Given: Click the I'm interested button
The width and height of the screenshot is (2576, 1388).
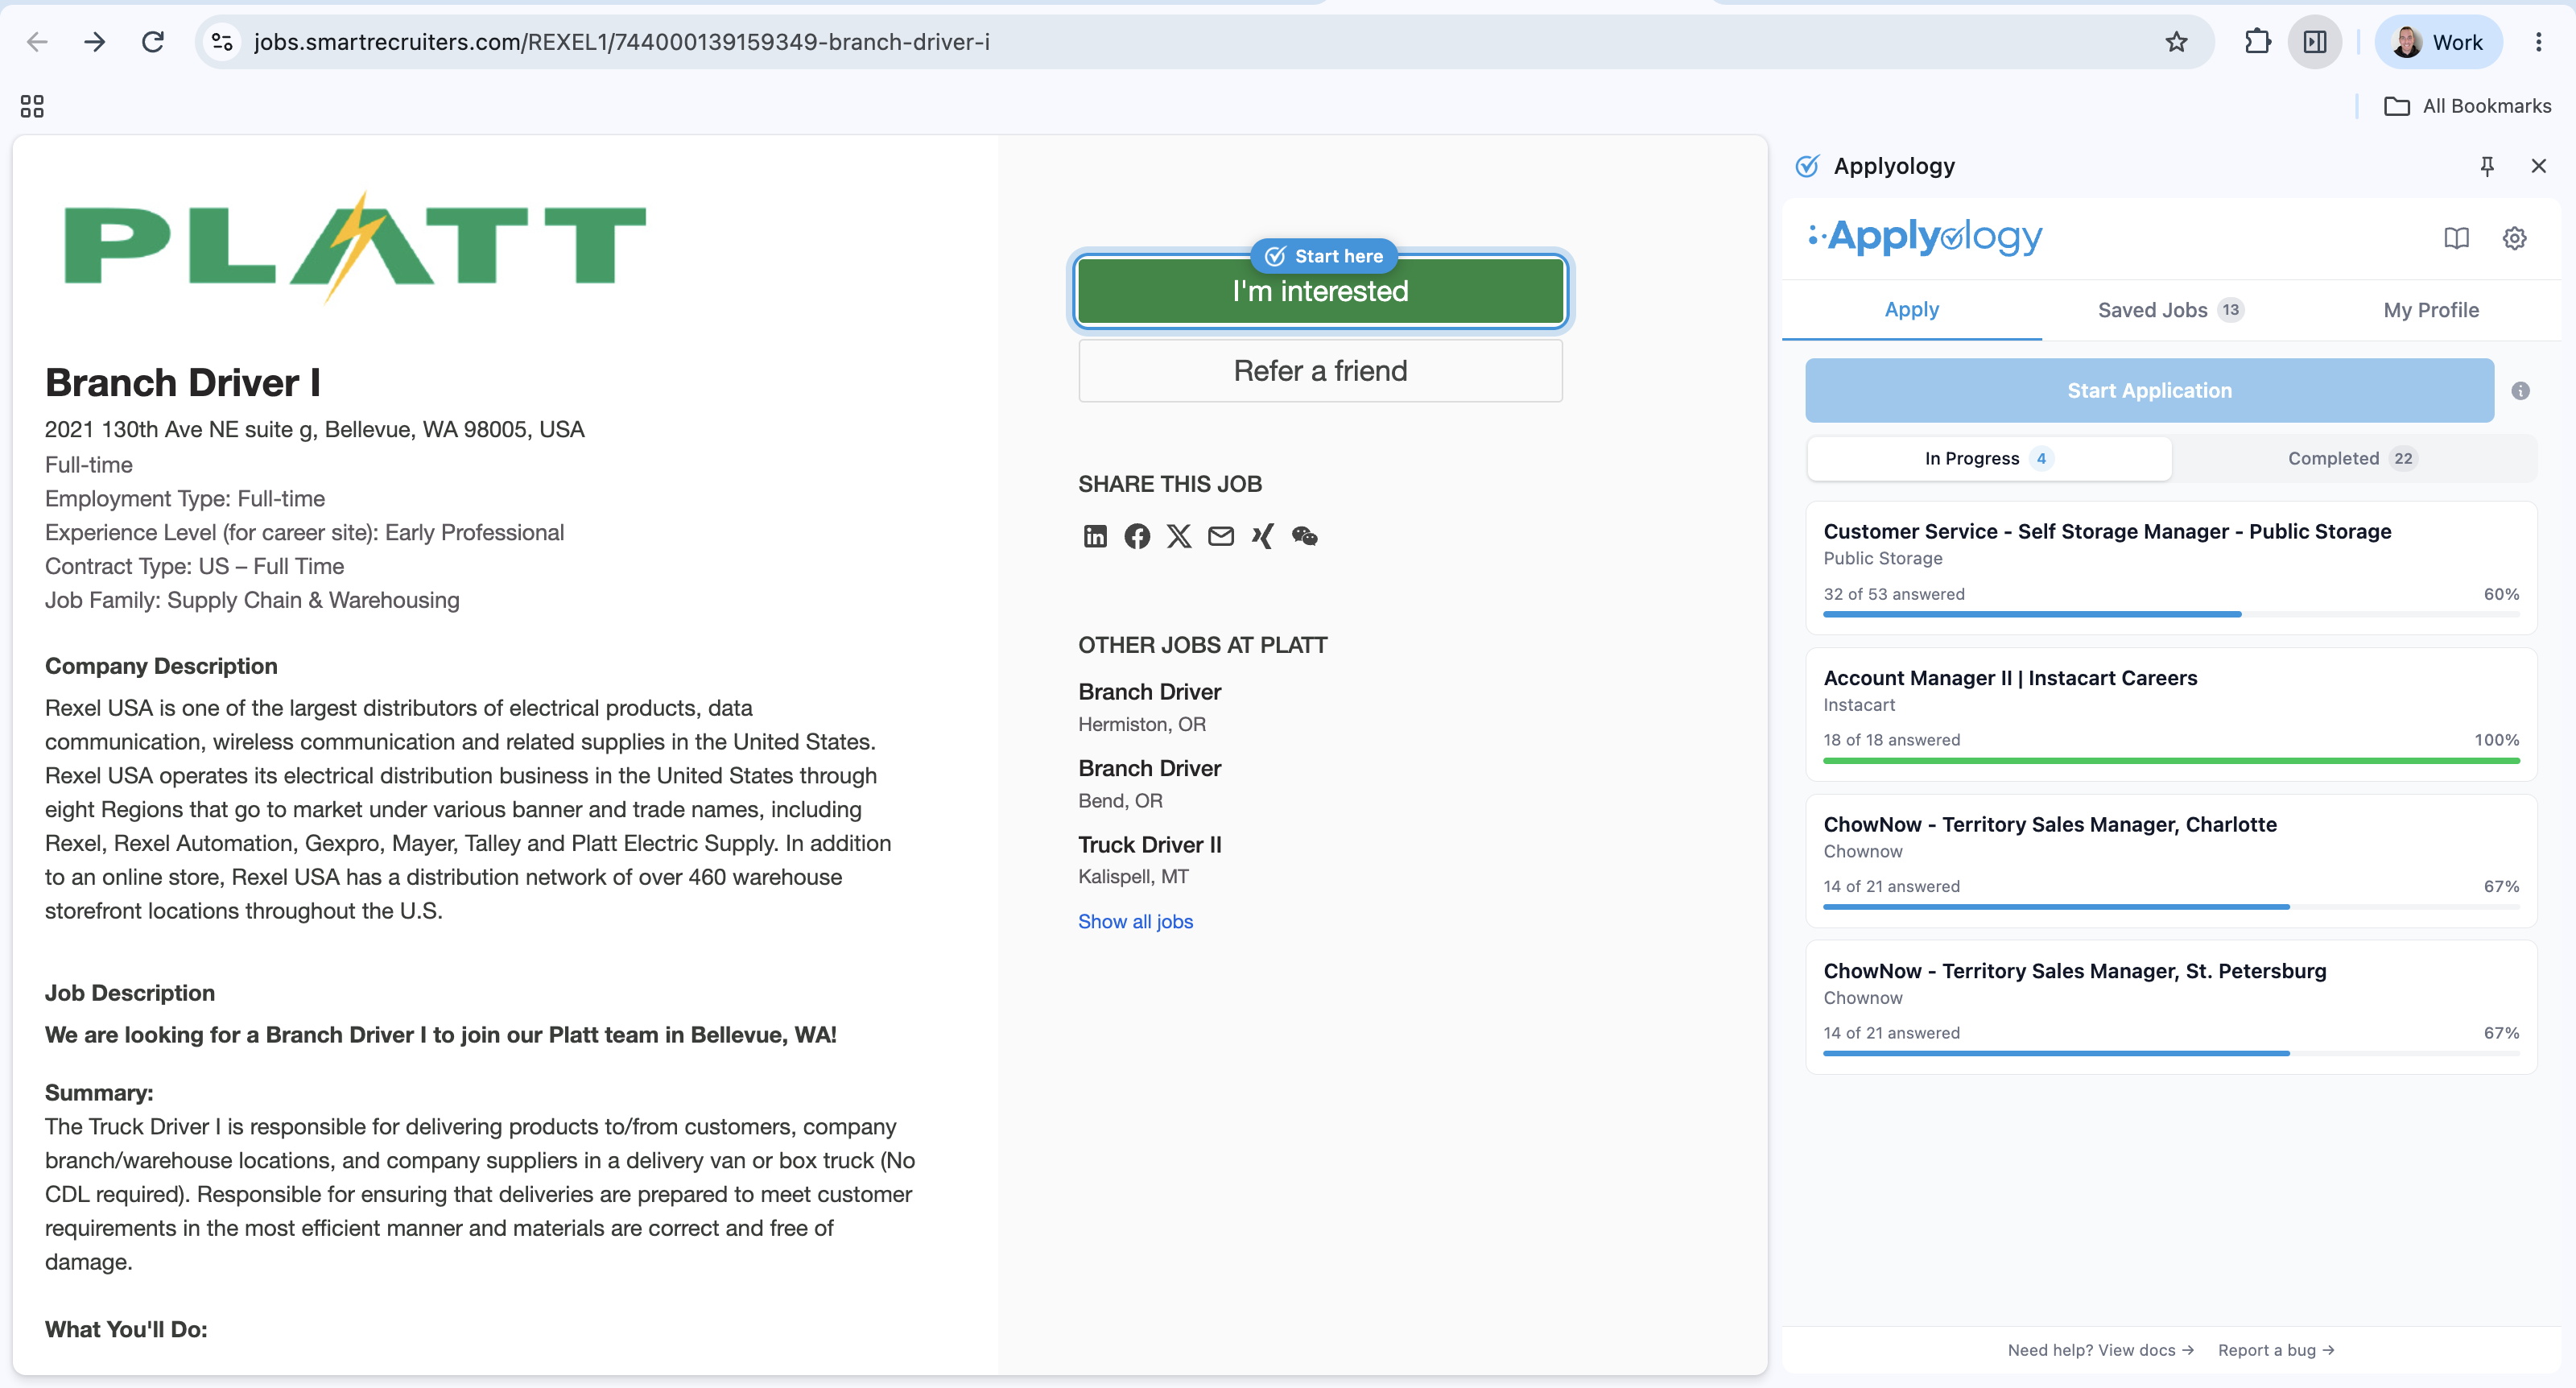Looking at the screenshot, I should pyautogui.click(x=1320, y=291).
